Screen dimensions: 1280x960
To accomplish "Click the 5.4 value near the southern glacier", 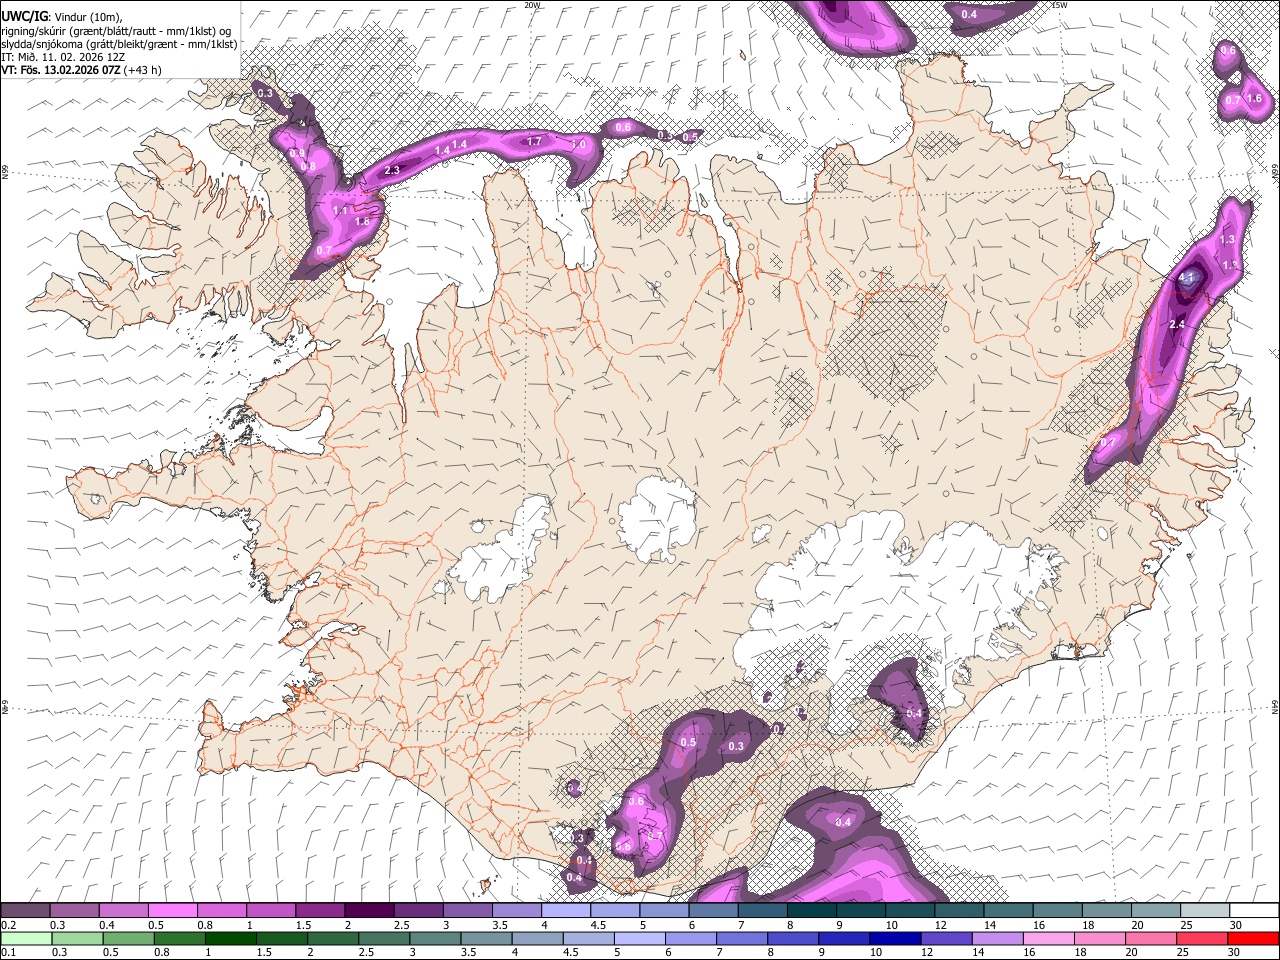I will pyautogui.click(x=913, y=713).
